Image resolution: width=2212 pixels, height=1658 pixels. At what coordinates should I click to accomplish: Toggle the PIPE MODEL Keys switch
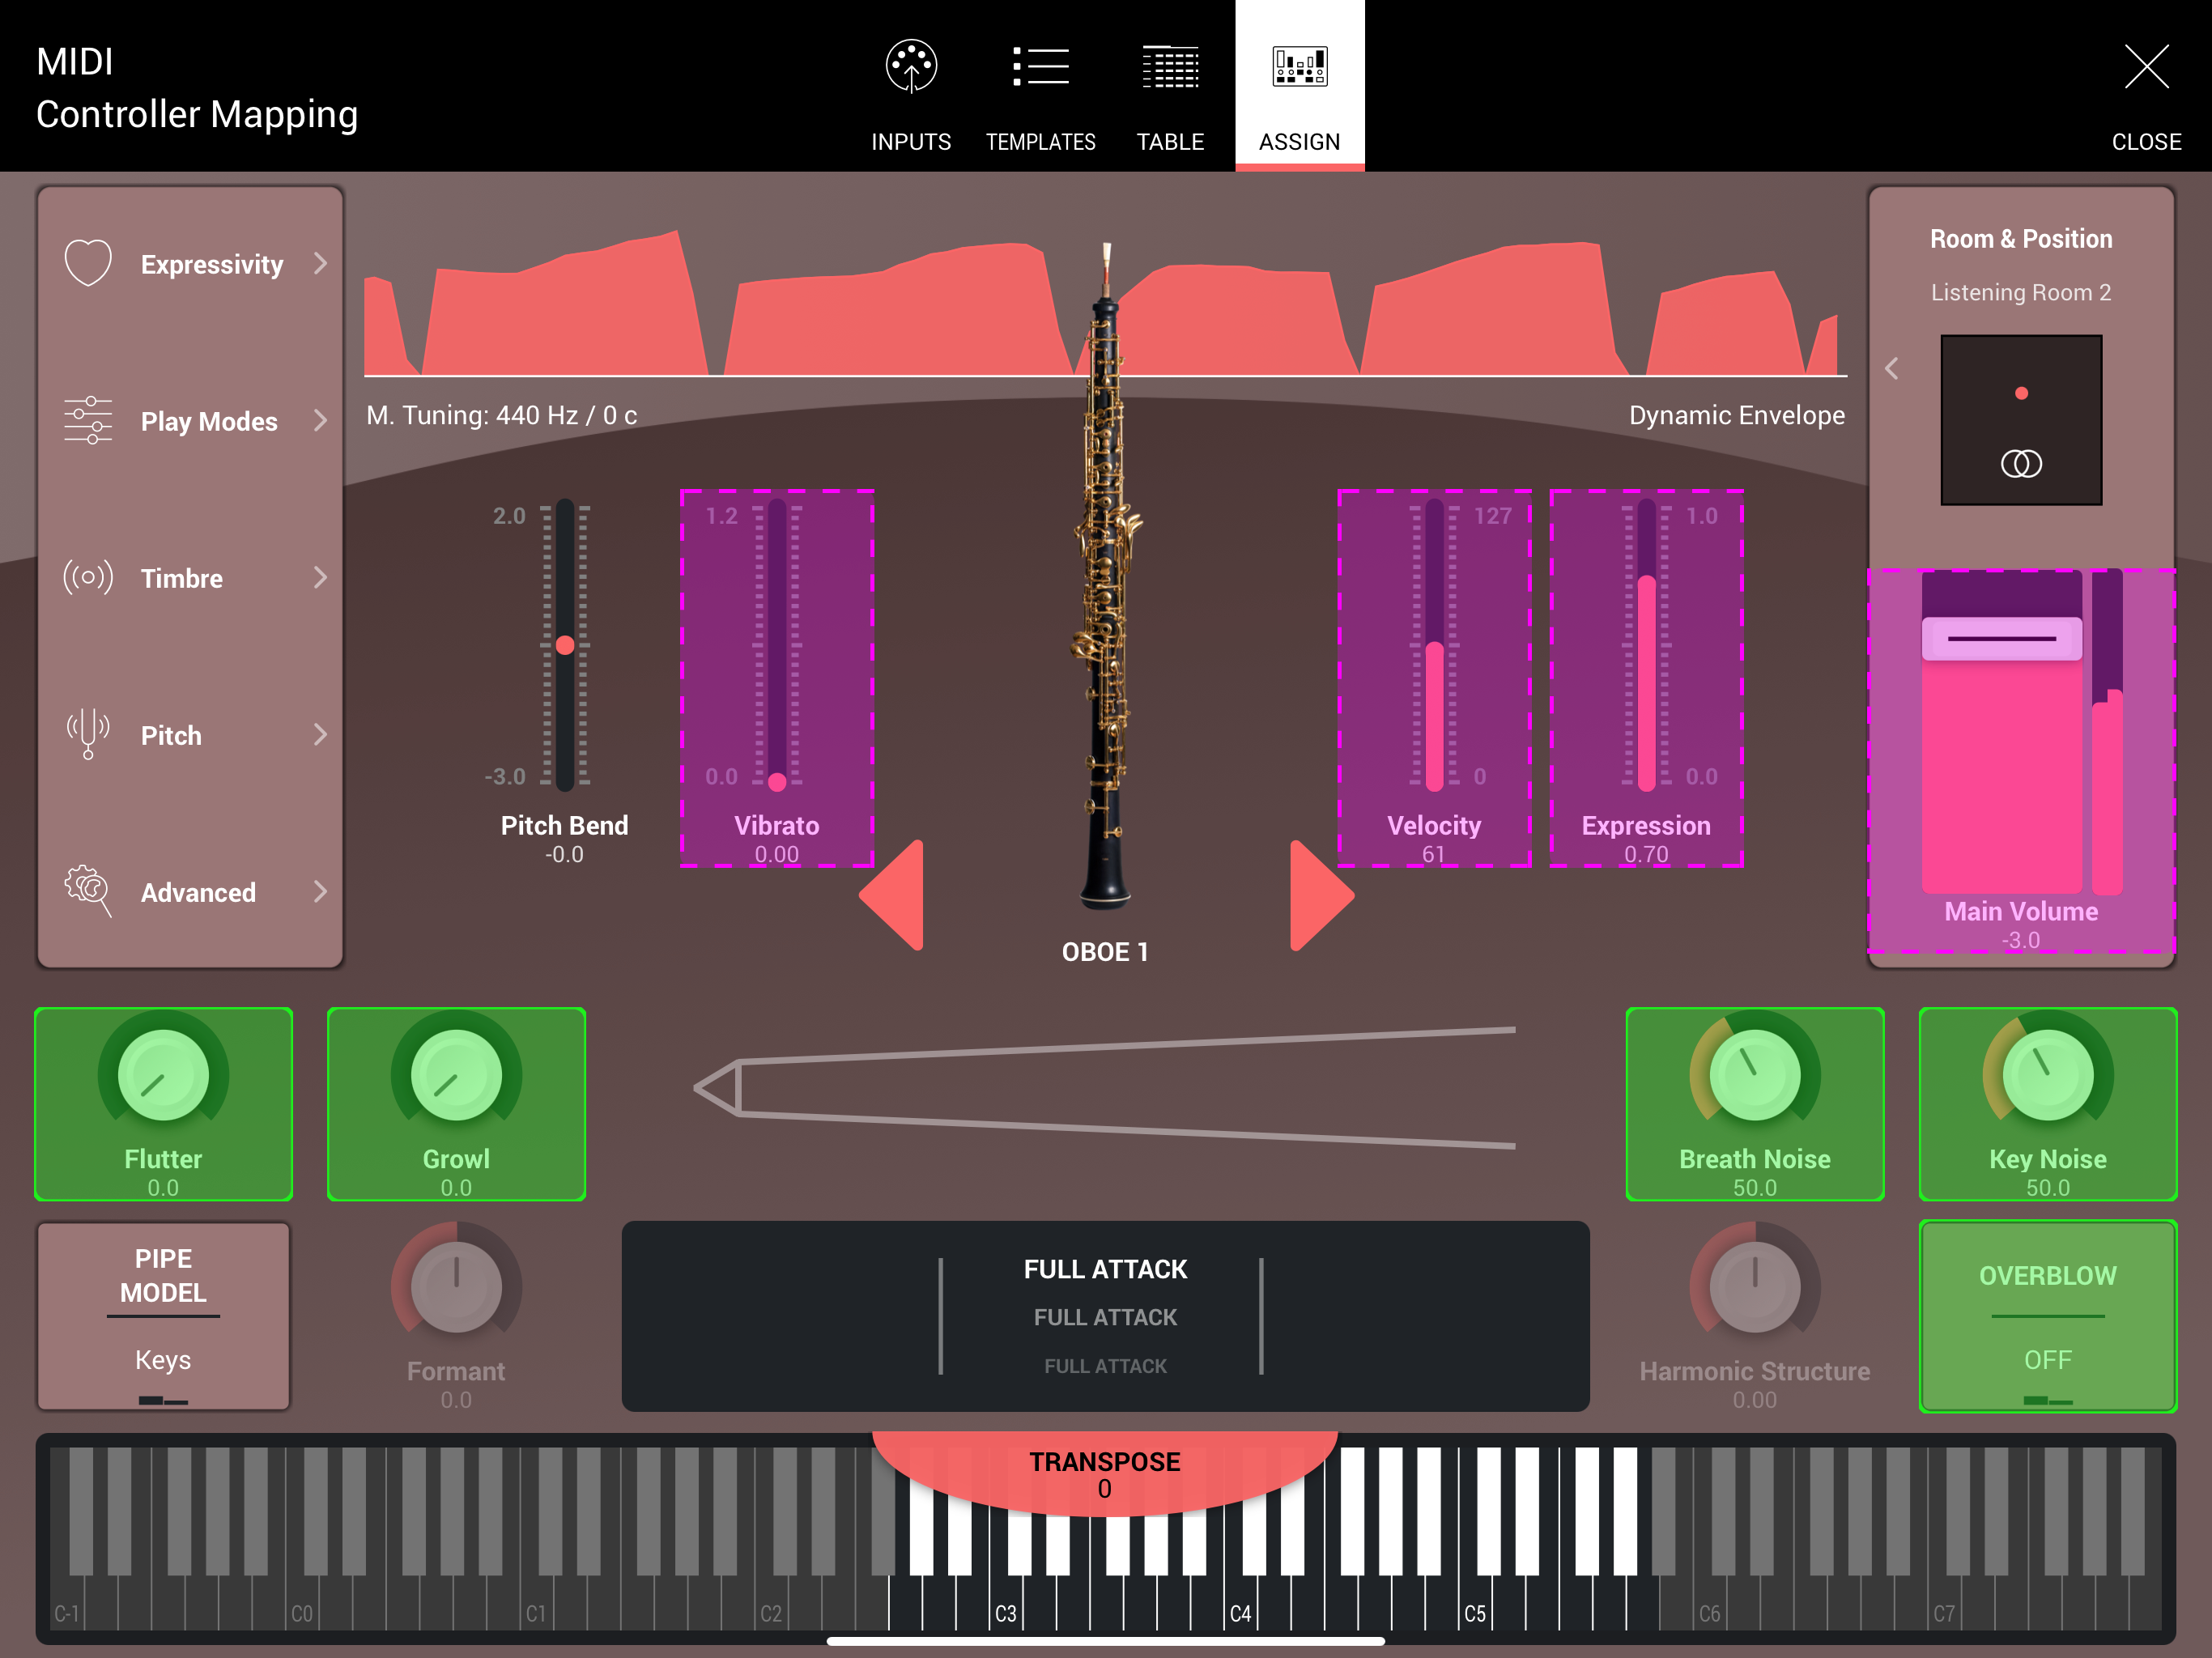pos(163,1316)
